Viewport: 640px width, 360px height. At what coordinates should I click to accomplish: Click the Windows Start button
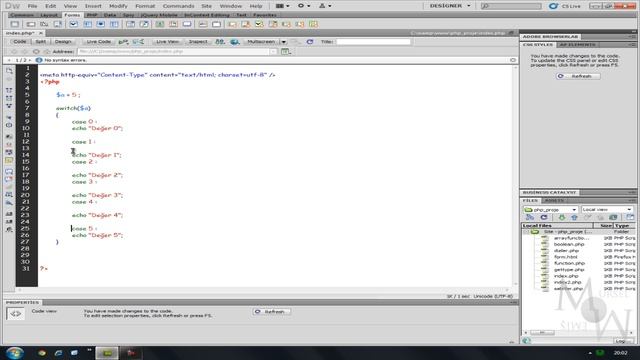coord(14,353)
